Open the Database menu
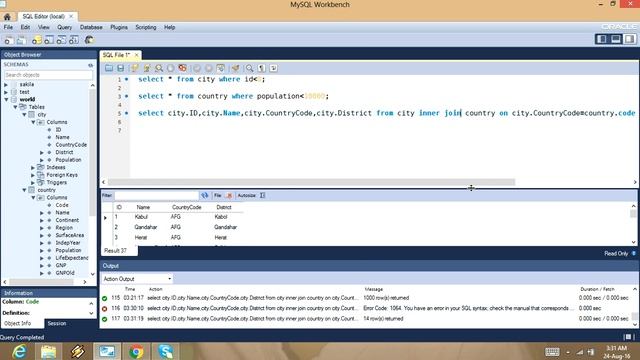Image resolution: width=640 pixels, height=360 pixels. click(91, 27)
